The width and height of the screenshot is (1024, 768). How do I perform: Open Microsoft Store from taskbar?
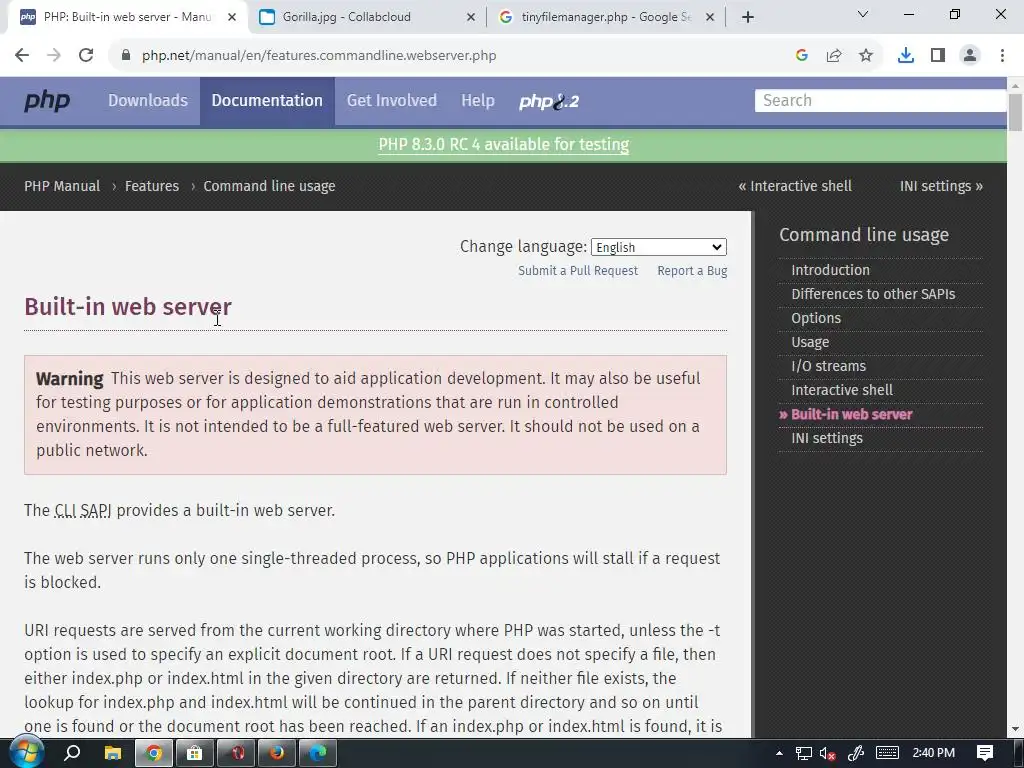coord(195,753)
